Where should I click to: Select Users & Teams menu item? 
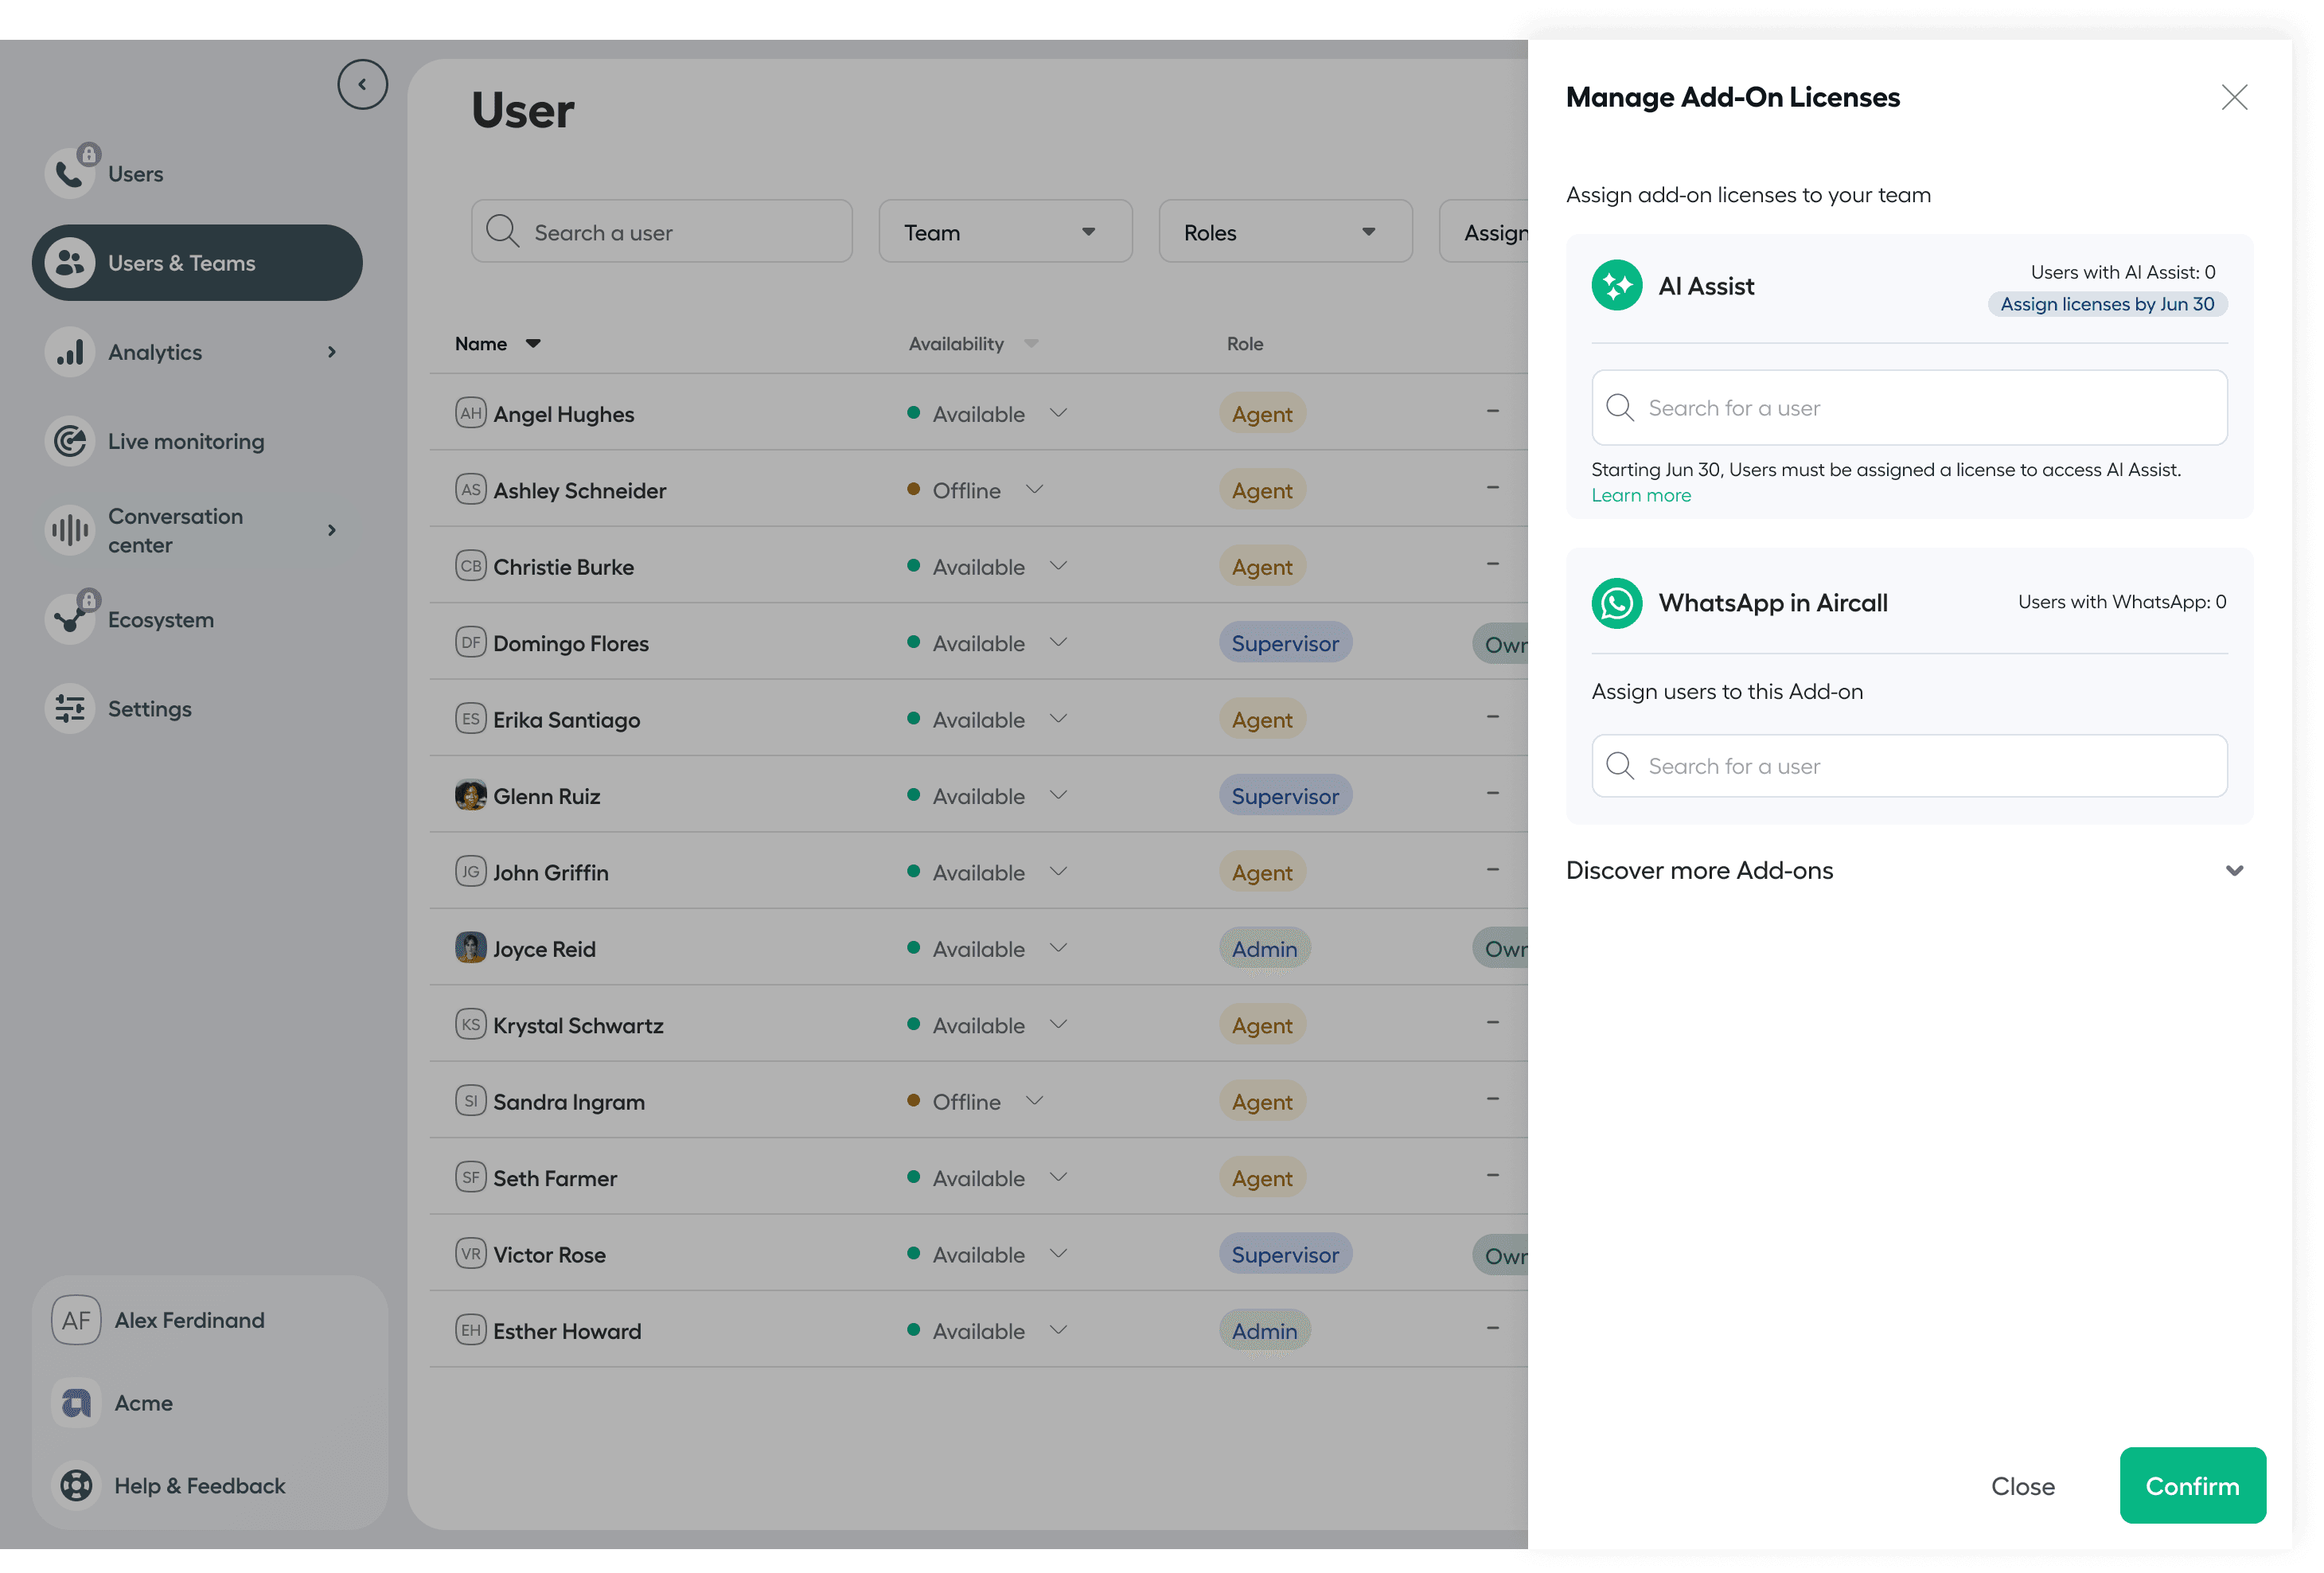coord(197,263)
